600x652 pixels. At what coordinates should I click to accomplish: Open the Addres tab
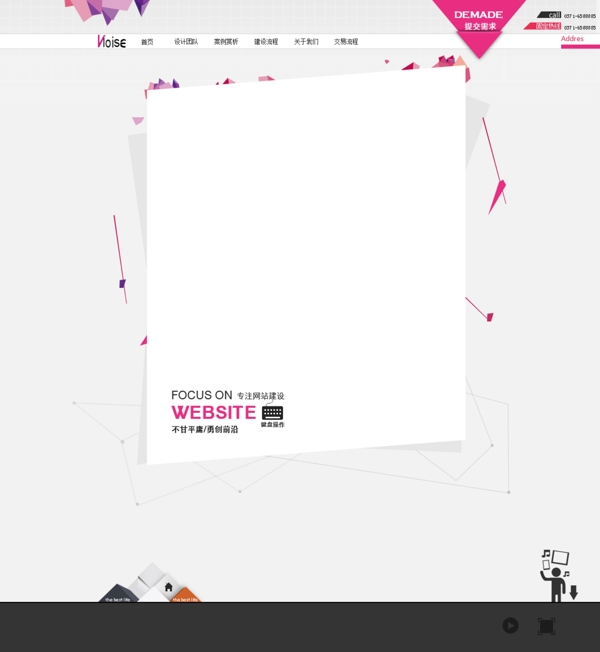click(572, 39)
